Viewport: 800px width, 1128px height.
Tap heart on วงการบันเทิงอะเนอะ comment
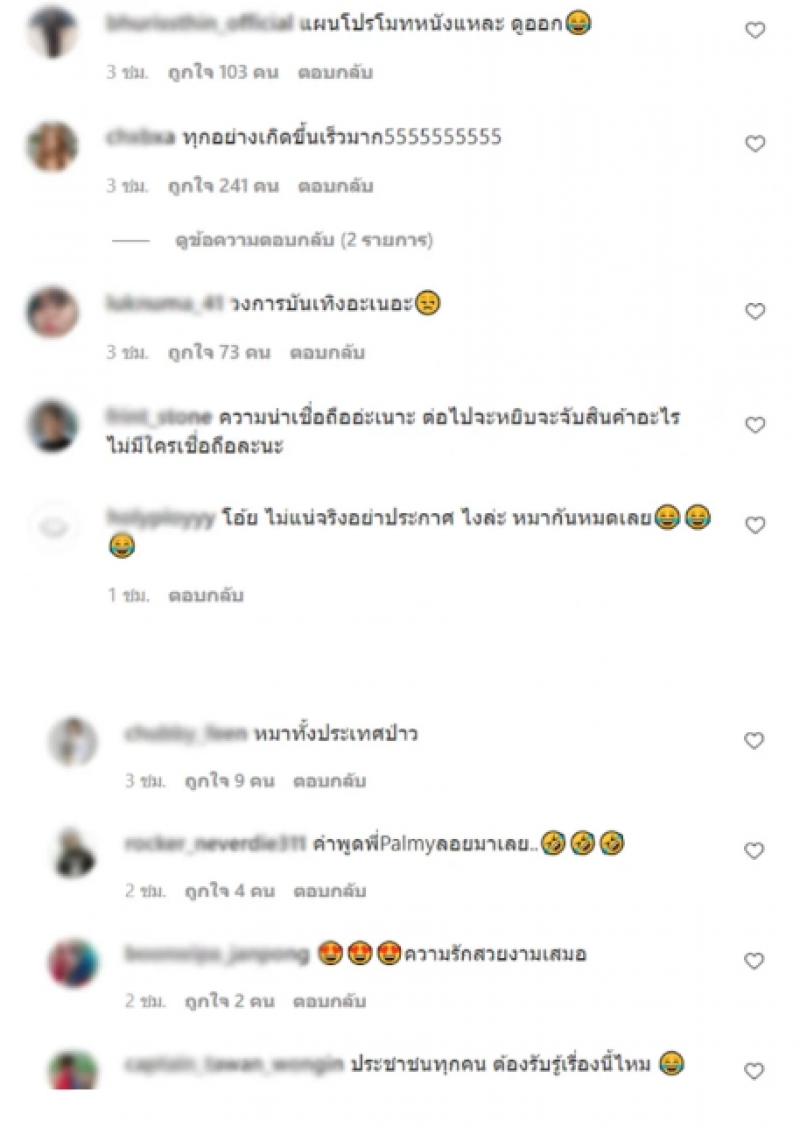pyautogui.click(x=755, y=311)
